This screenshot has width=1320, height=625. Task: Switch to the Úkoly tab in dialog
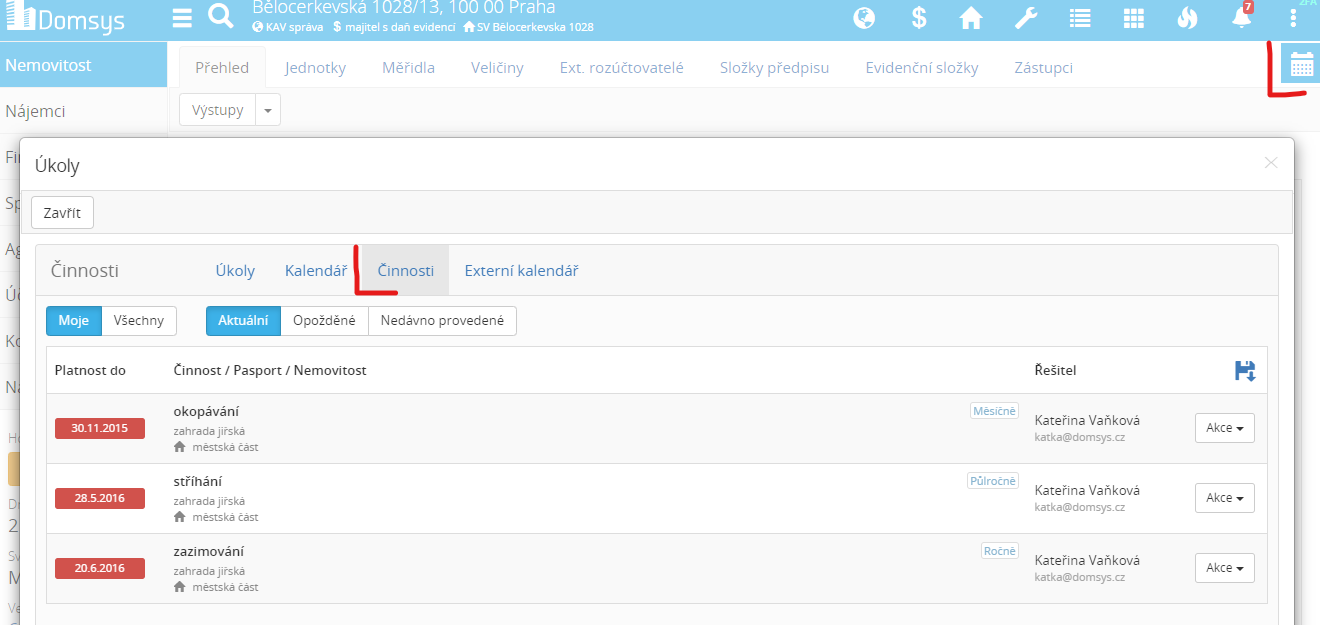(x=235, y=270)
